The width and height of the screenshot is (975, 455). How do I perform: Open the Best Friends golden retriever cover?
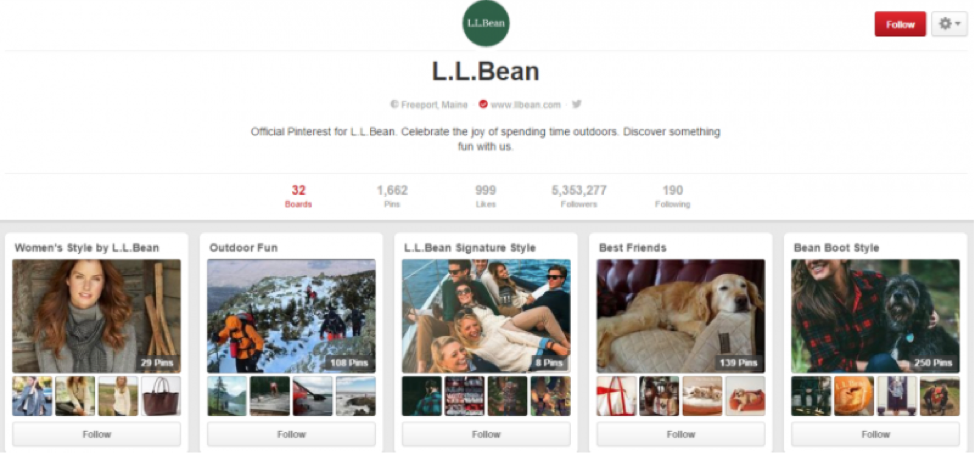point(681,316)
